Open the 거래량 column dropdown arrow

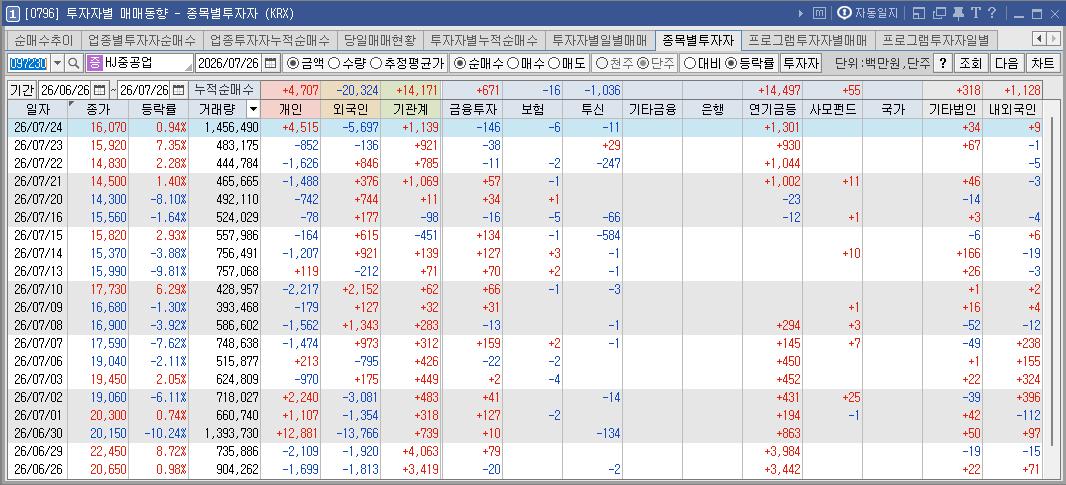pos(254,109)
